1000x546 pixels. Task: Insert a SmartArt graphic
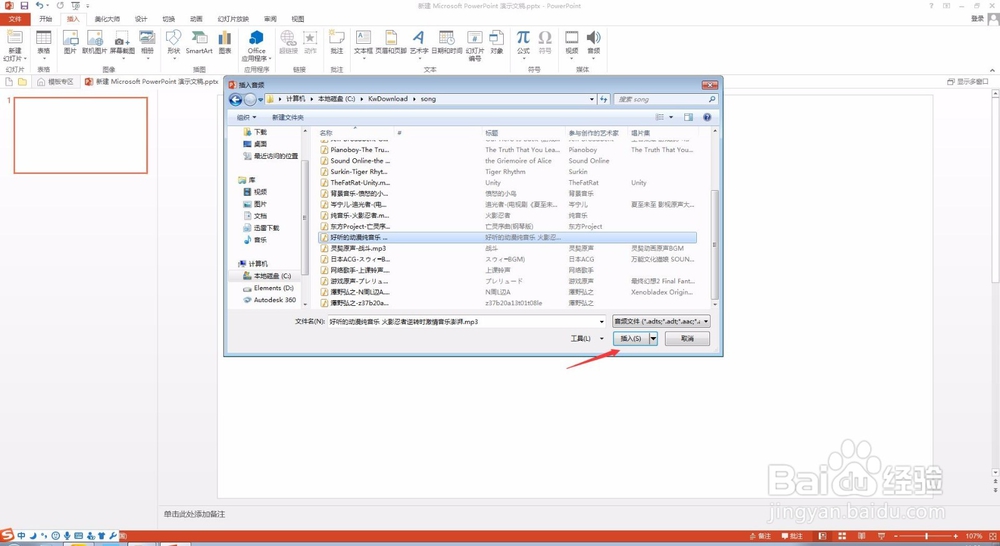199,42
